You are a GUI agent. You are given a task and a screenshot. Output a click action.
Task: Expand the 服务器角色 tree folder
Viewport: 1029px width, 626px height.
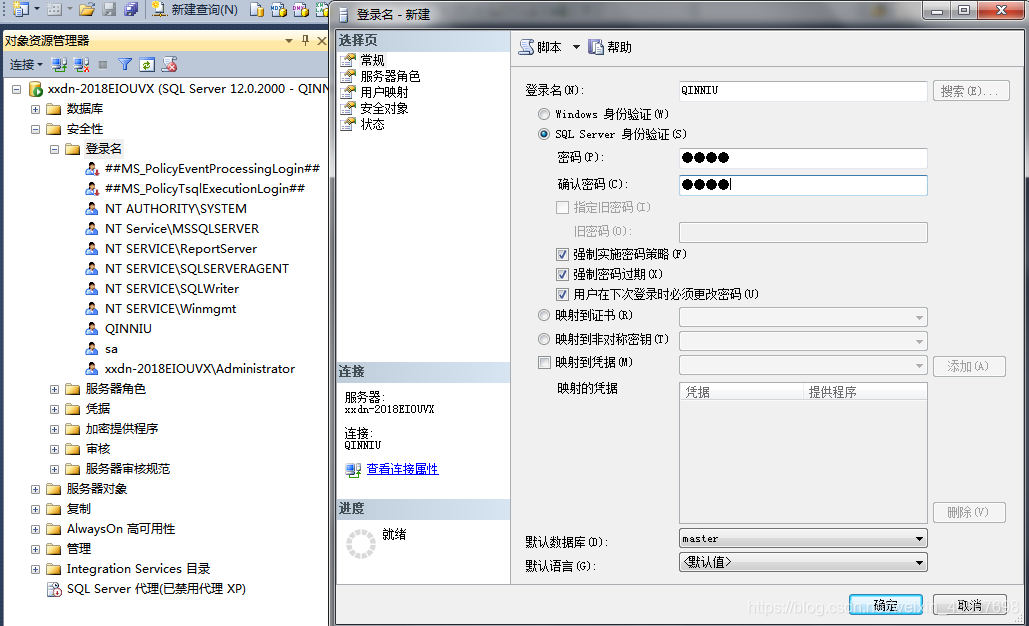coord(54,389)
